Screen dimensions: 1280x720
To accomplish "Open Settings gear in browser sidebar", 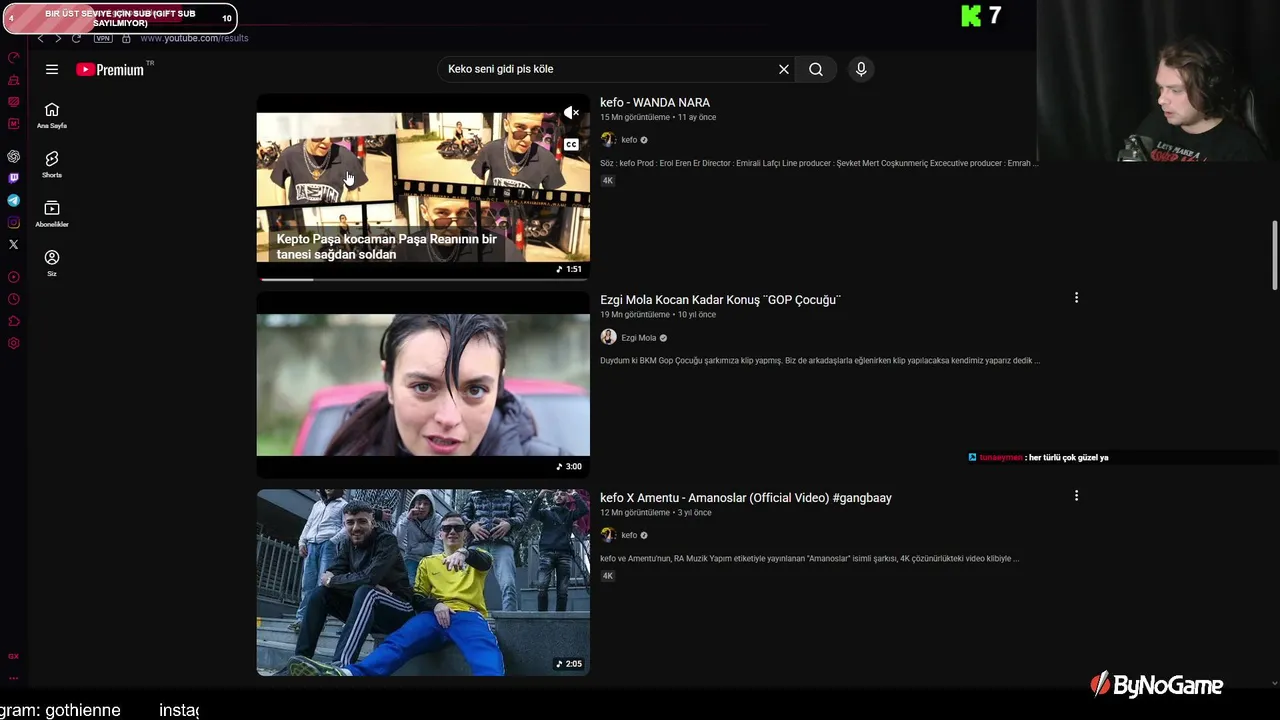I will coord(14,343).
